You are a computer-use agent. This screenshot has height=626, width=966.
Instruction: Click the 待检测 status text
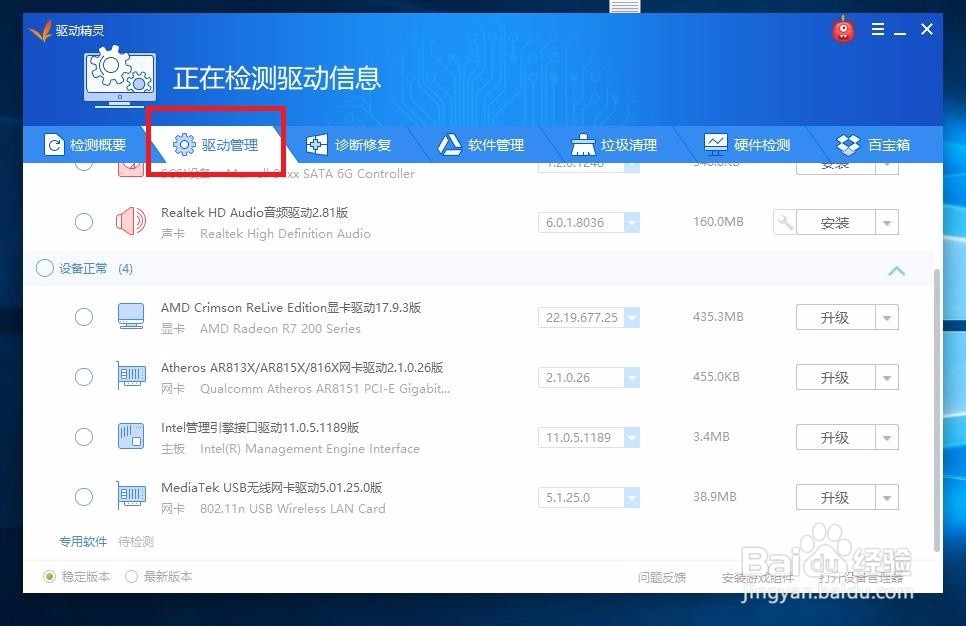[x=136, y=542]
